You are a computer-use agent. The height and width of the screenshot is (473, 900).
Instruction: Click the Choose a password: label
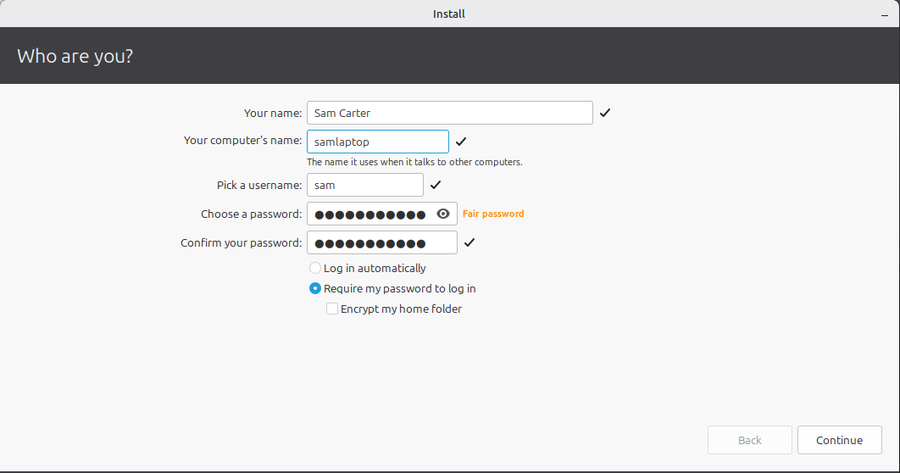pos(251,214)
